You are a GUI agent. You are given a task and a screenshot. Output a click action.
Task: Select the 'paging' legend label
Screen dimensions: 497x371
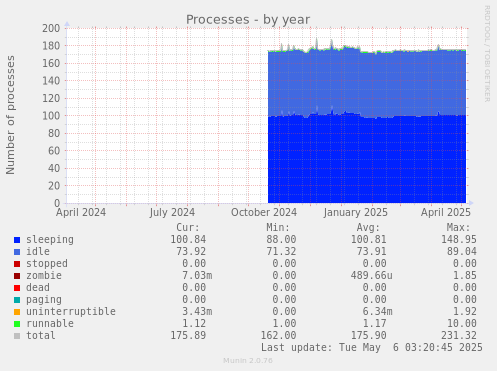coord(44,300)
